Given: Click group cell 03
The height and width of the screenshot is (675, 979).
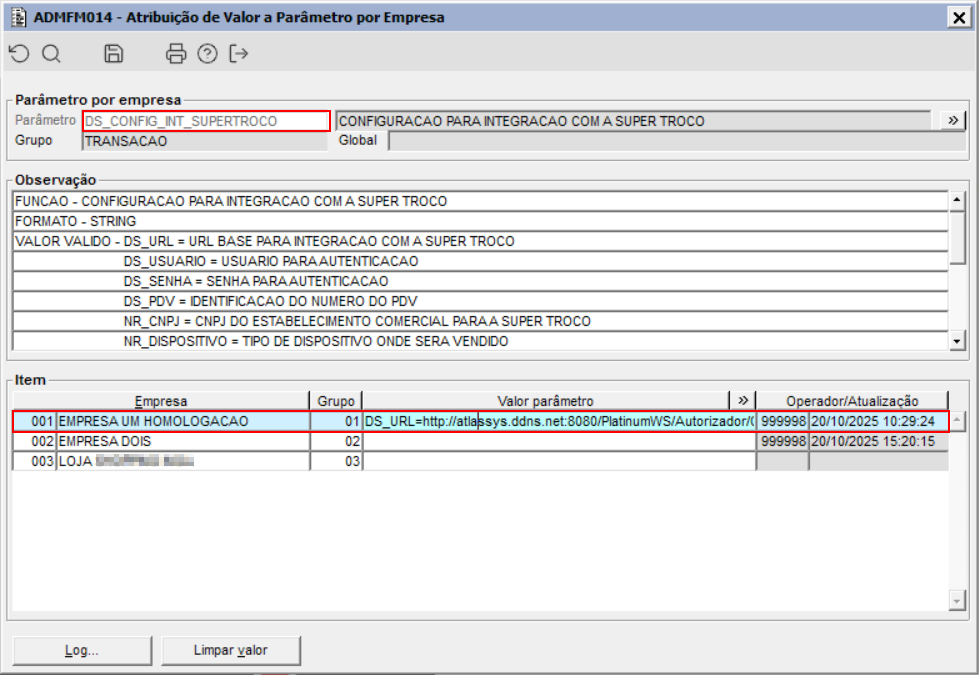Looking at the screenshot, I should point(336,461).
